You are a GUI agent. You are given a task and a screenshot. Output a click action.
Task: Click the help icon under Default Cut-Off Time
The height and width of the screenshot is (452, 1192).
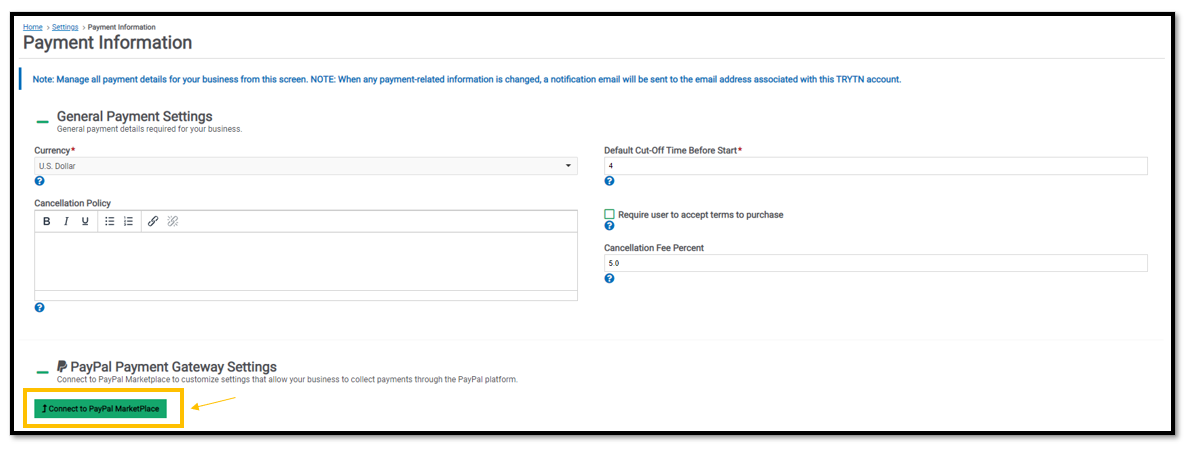click(609, 182)
